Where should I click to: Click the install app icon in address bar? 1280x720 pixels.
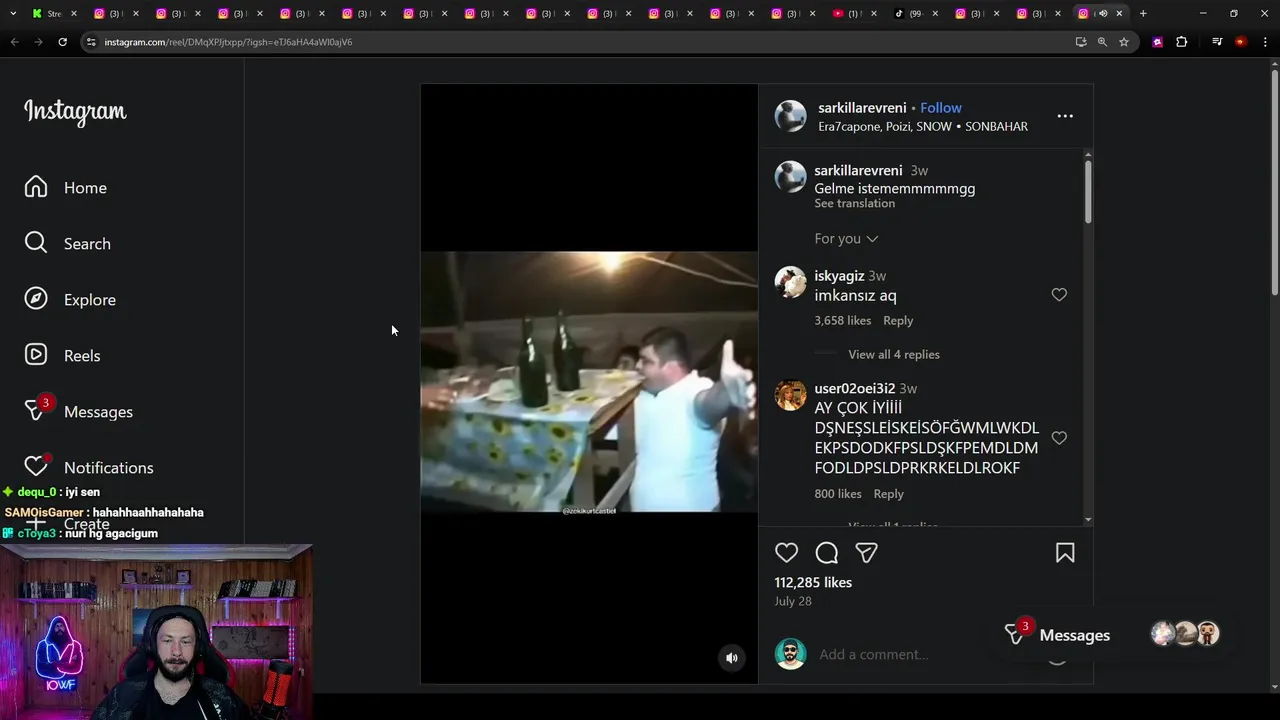click(1081, 42)
